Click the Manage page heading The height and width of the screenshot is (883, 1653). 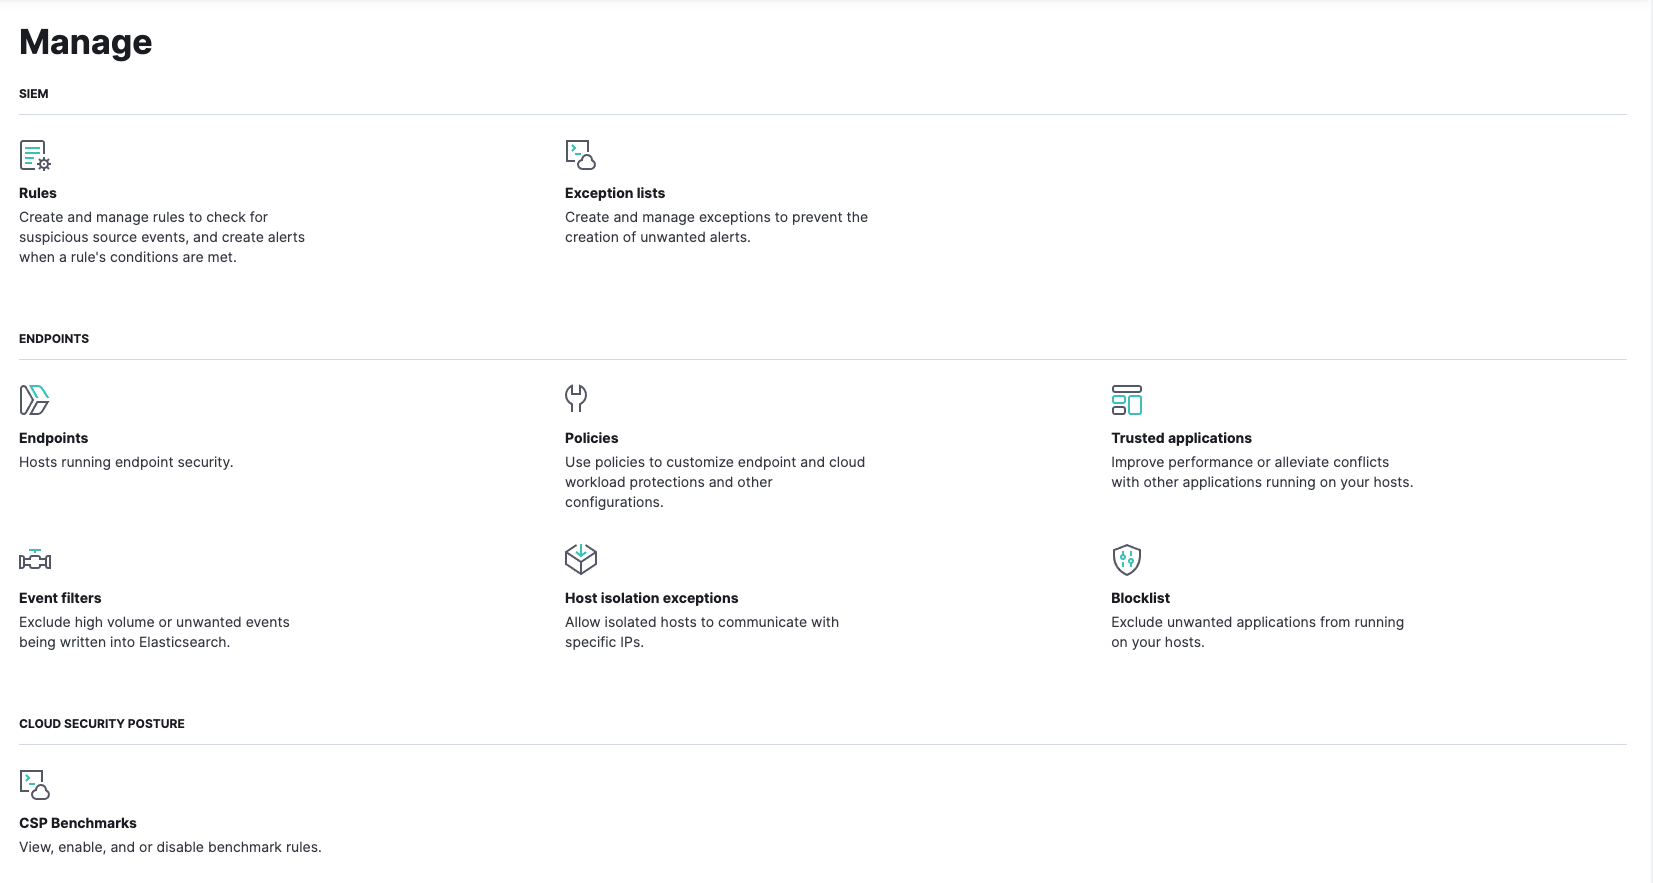click(x=85, y=42)
